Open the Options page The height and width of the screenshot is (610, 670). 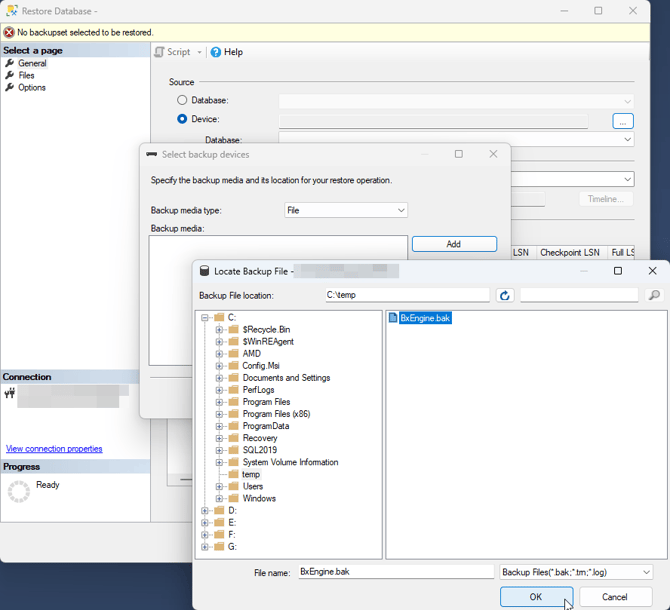tap(32, 88)
